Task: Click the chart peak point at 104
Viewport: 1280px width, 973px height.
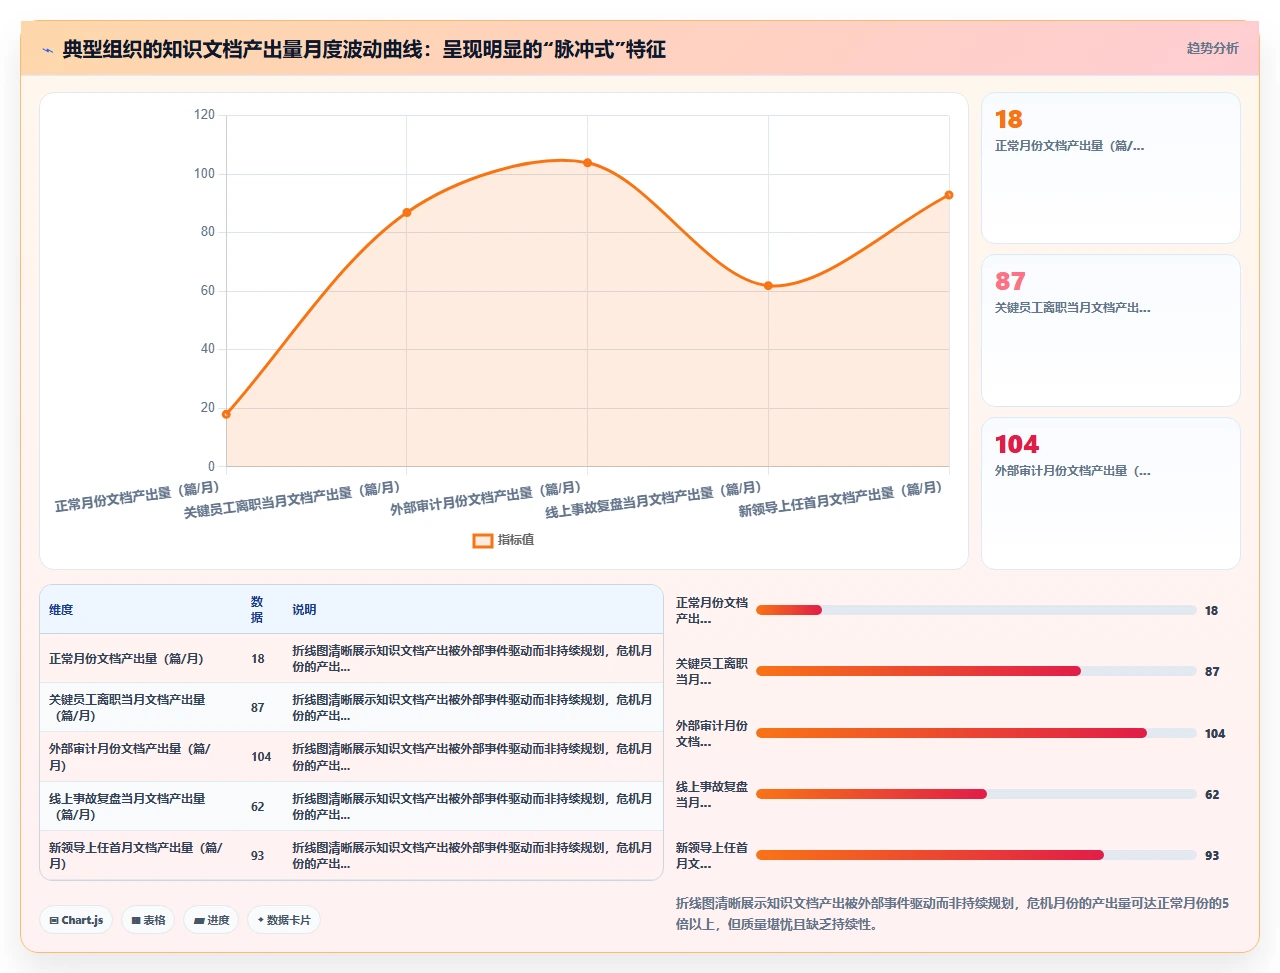Action: tap(587, 163)
